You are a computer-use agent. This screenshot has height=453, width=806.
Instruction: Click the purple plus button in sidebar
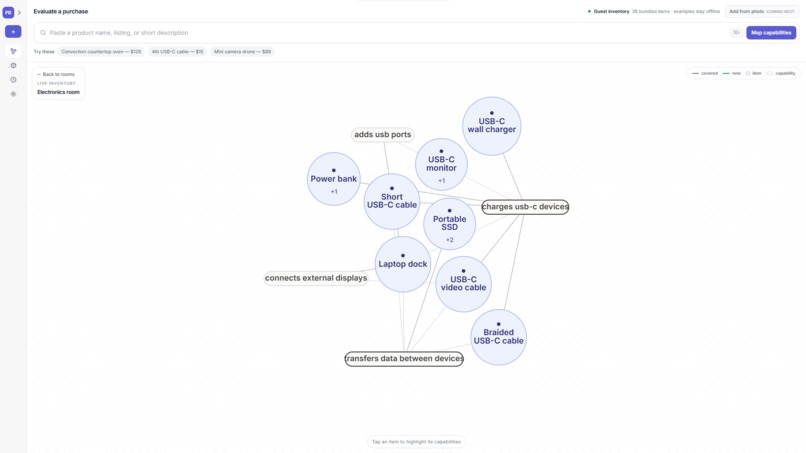(x=13, y=32)
